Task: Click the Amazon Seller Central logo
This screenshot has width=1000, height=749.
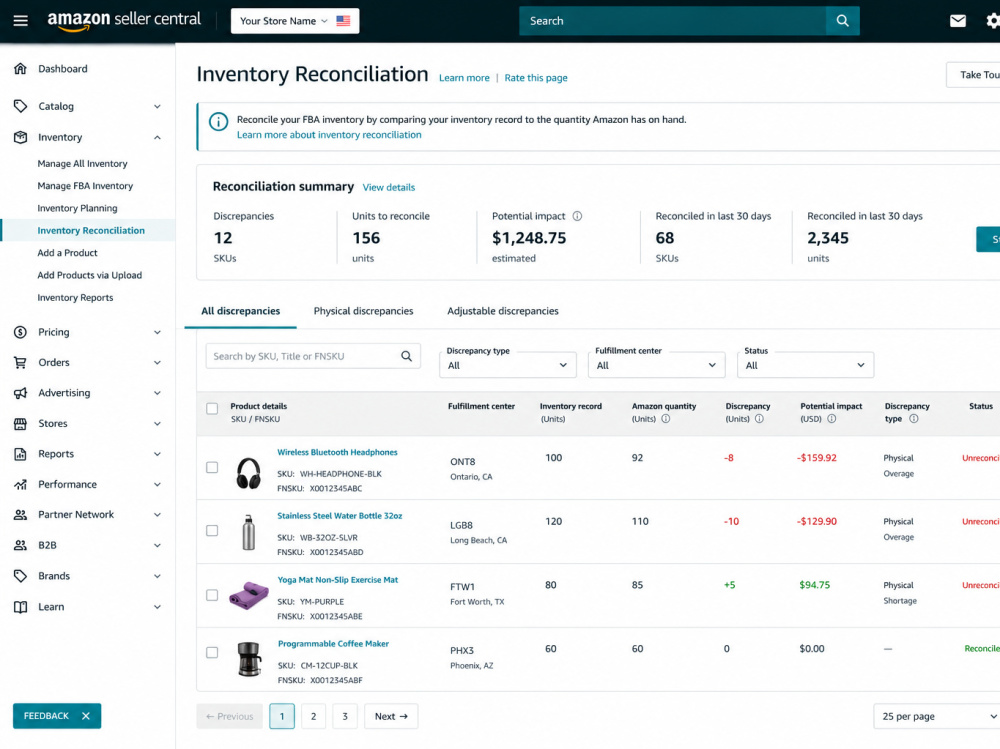Action: tap(124, 20)
